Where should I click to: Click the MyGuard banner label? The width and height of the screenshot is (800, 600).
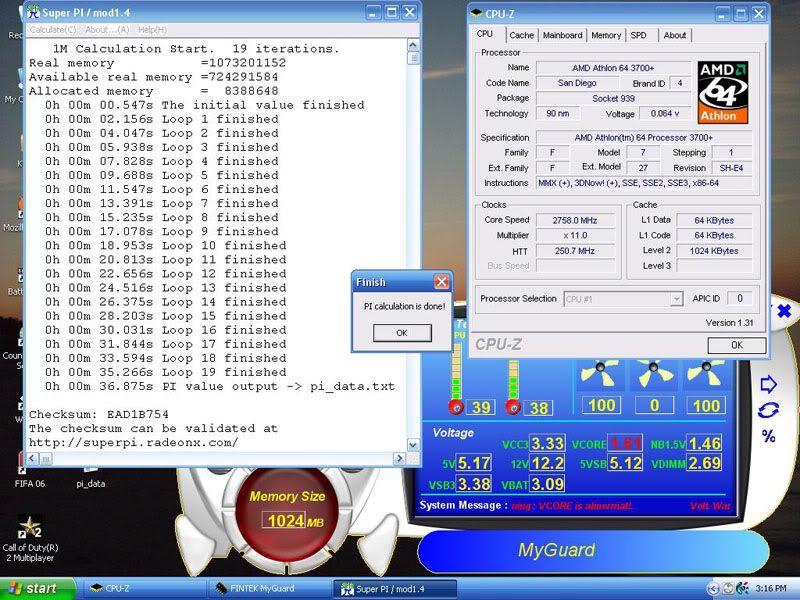557,549
